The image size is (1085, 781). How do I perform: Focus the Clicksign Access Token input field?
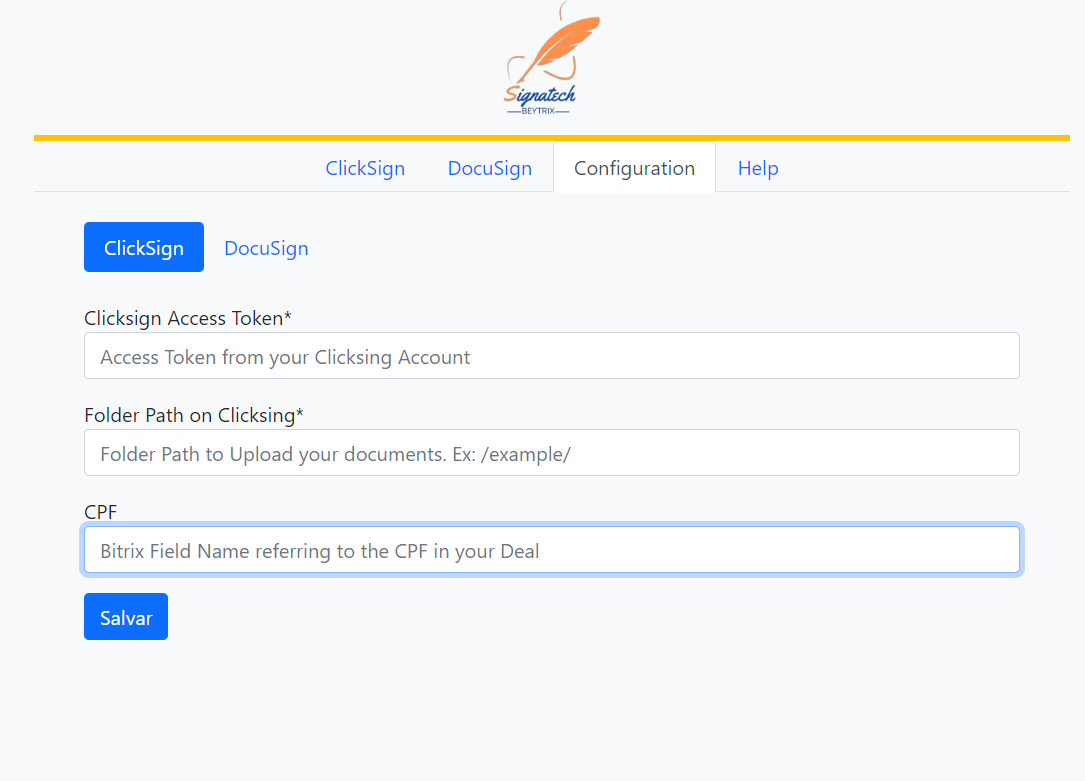(552, 357)
